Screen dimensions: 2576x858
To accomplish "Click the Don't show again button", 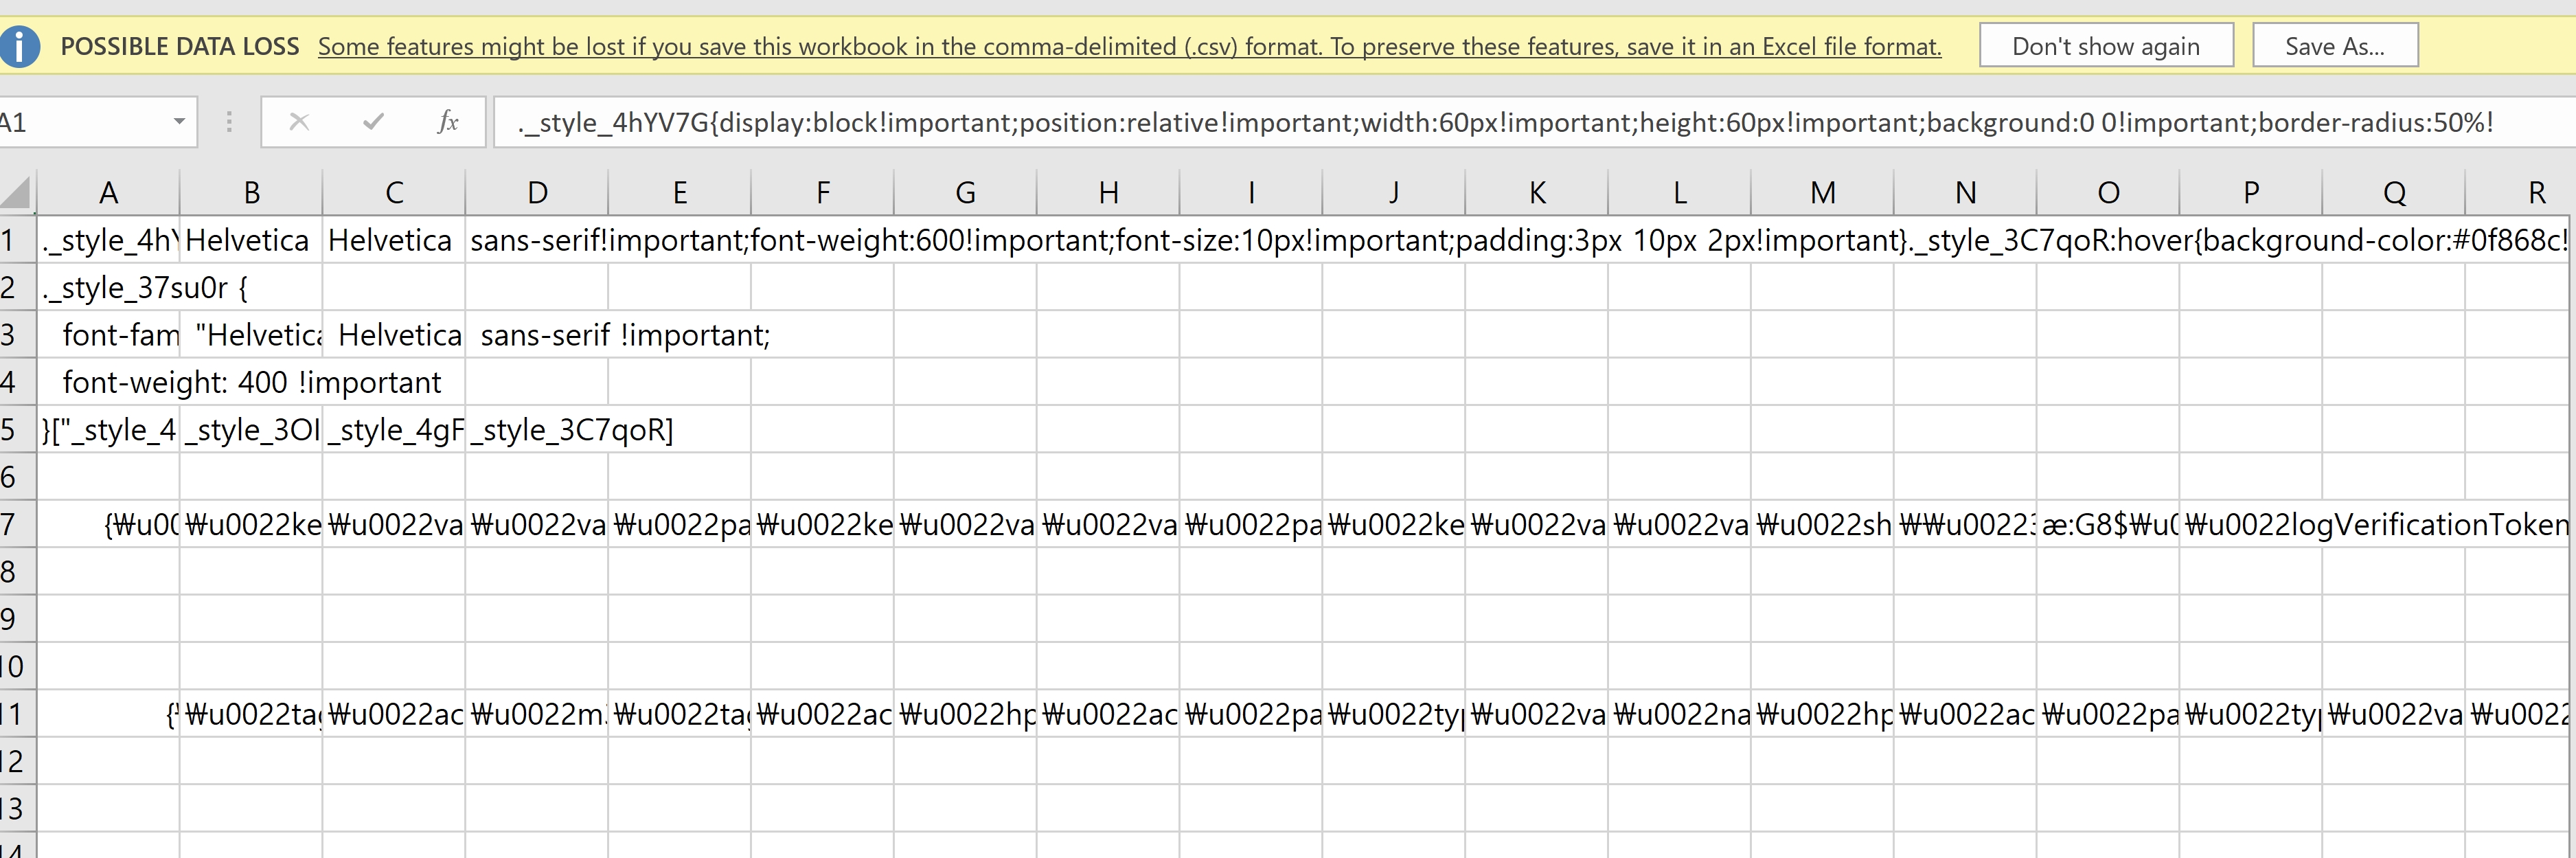I will (x=2106, y=46).
